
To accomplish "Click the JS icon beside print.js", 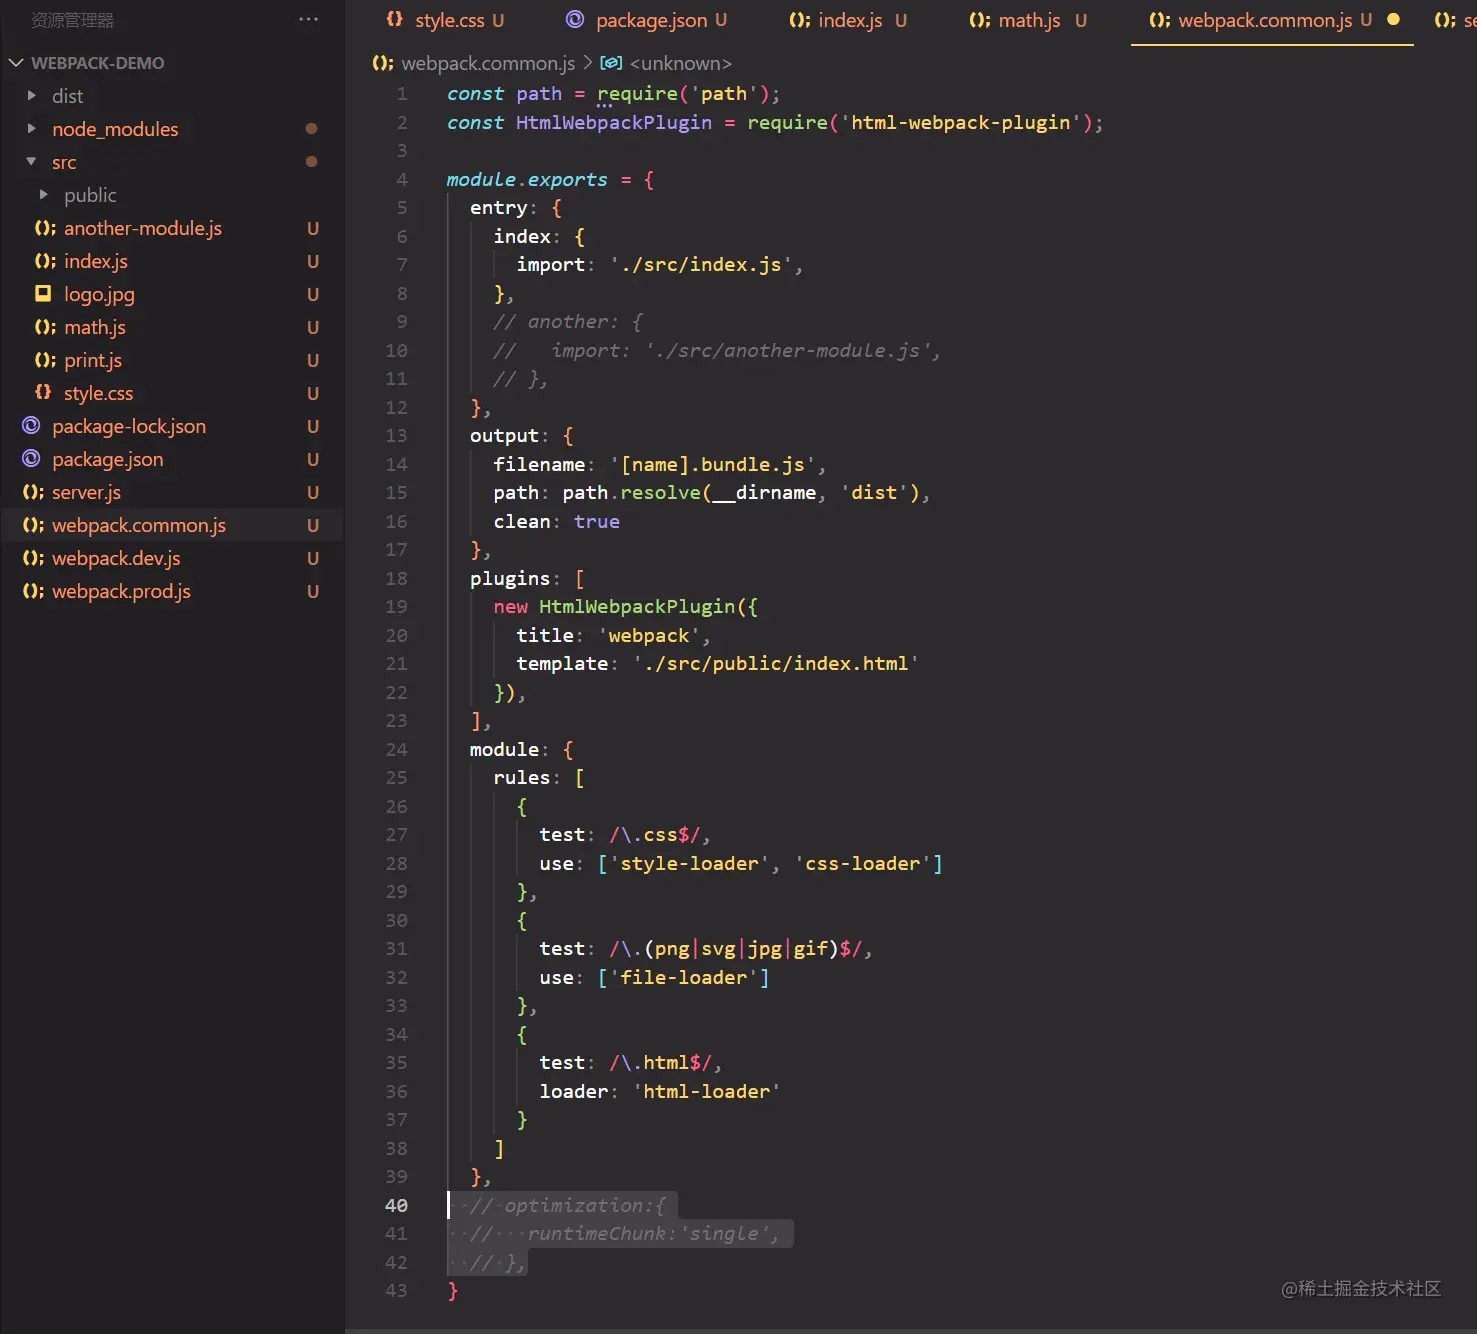I will tap(45, 360).
